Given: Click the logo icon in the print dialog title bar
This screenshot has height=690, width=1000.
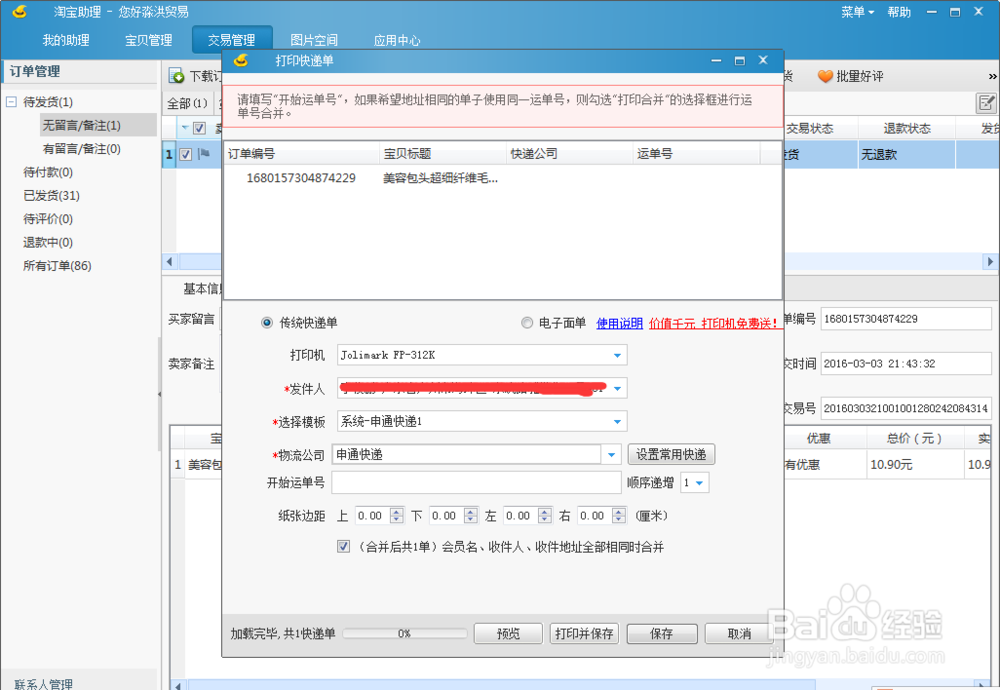Looking at the screenshot, I should (240, 61).
